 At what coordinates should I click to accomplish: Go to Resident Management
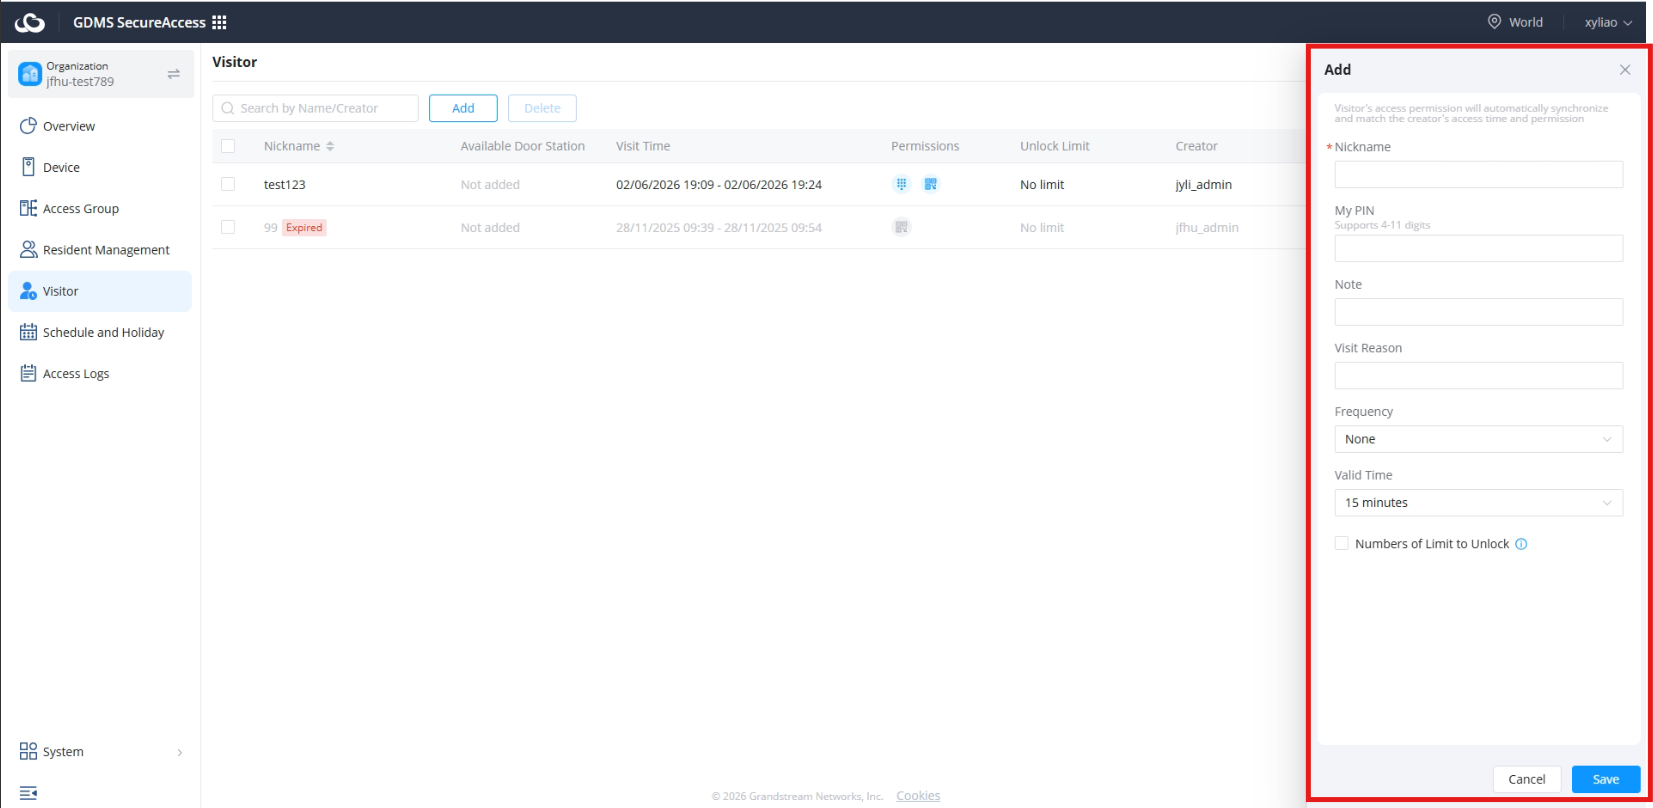click(100, 249)
